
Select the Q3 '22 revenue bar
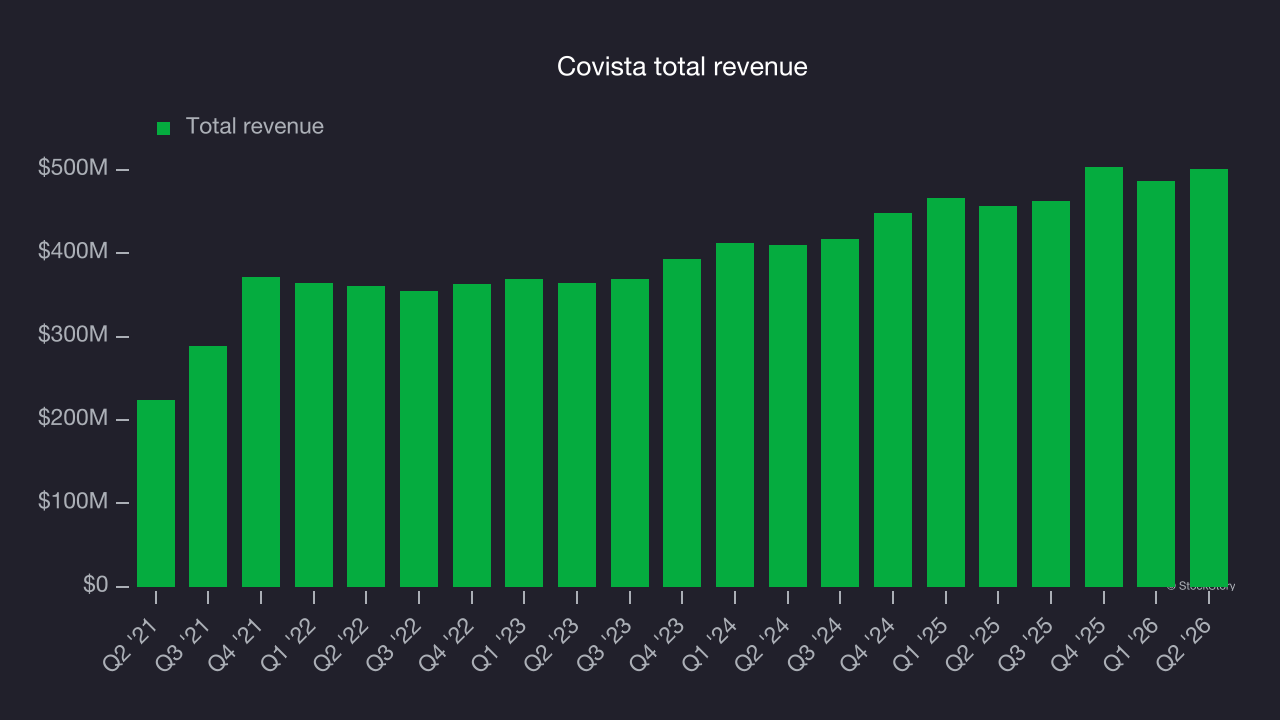point(419,439)
